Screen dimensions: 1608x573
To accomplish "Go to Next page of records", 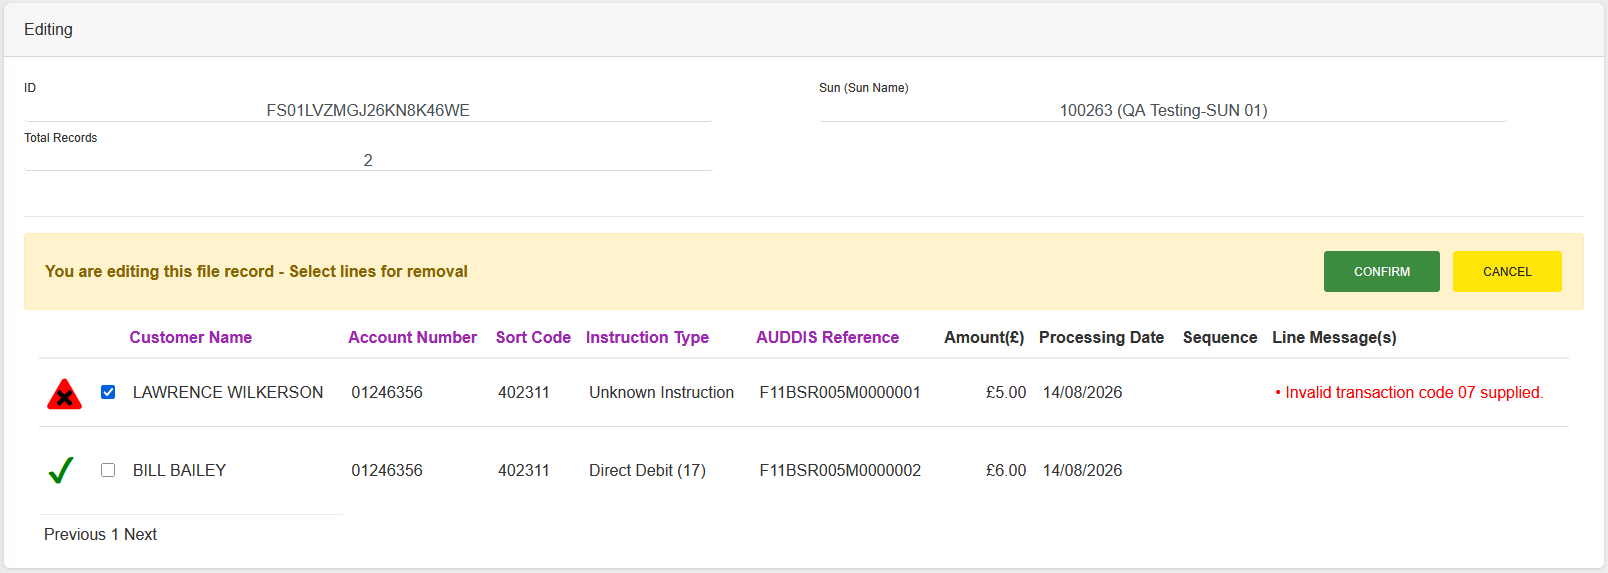I will coord(140,535).
